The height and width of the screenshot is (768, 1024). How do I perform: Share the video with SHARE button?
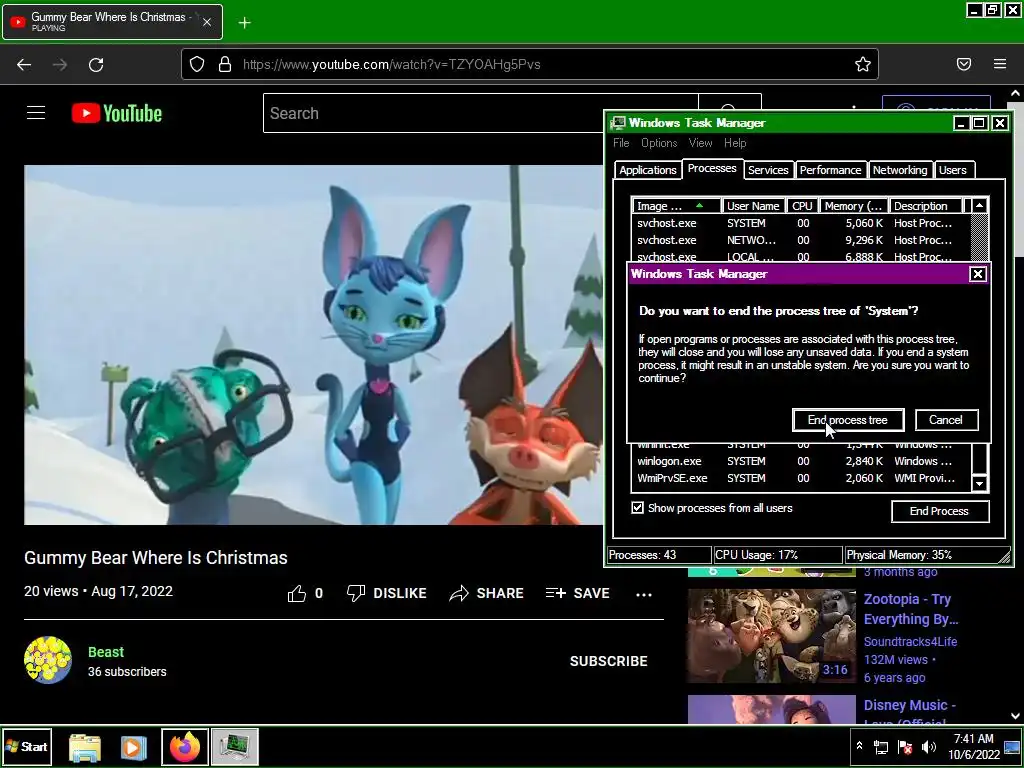pyautogui.click(x=487, y=593)
